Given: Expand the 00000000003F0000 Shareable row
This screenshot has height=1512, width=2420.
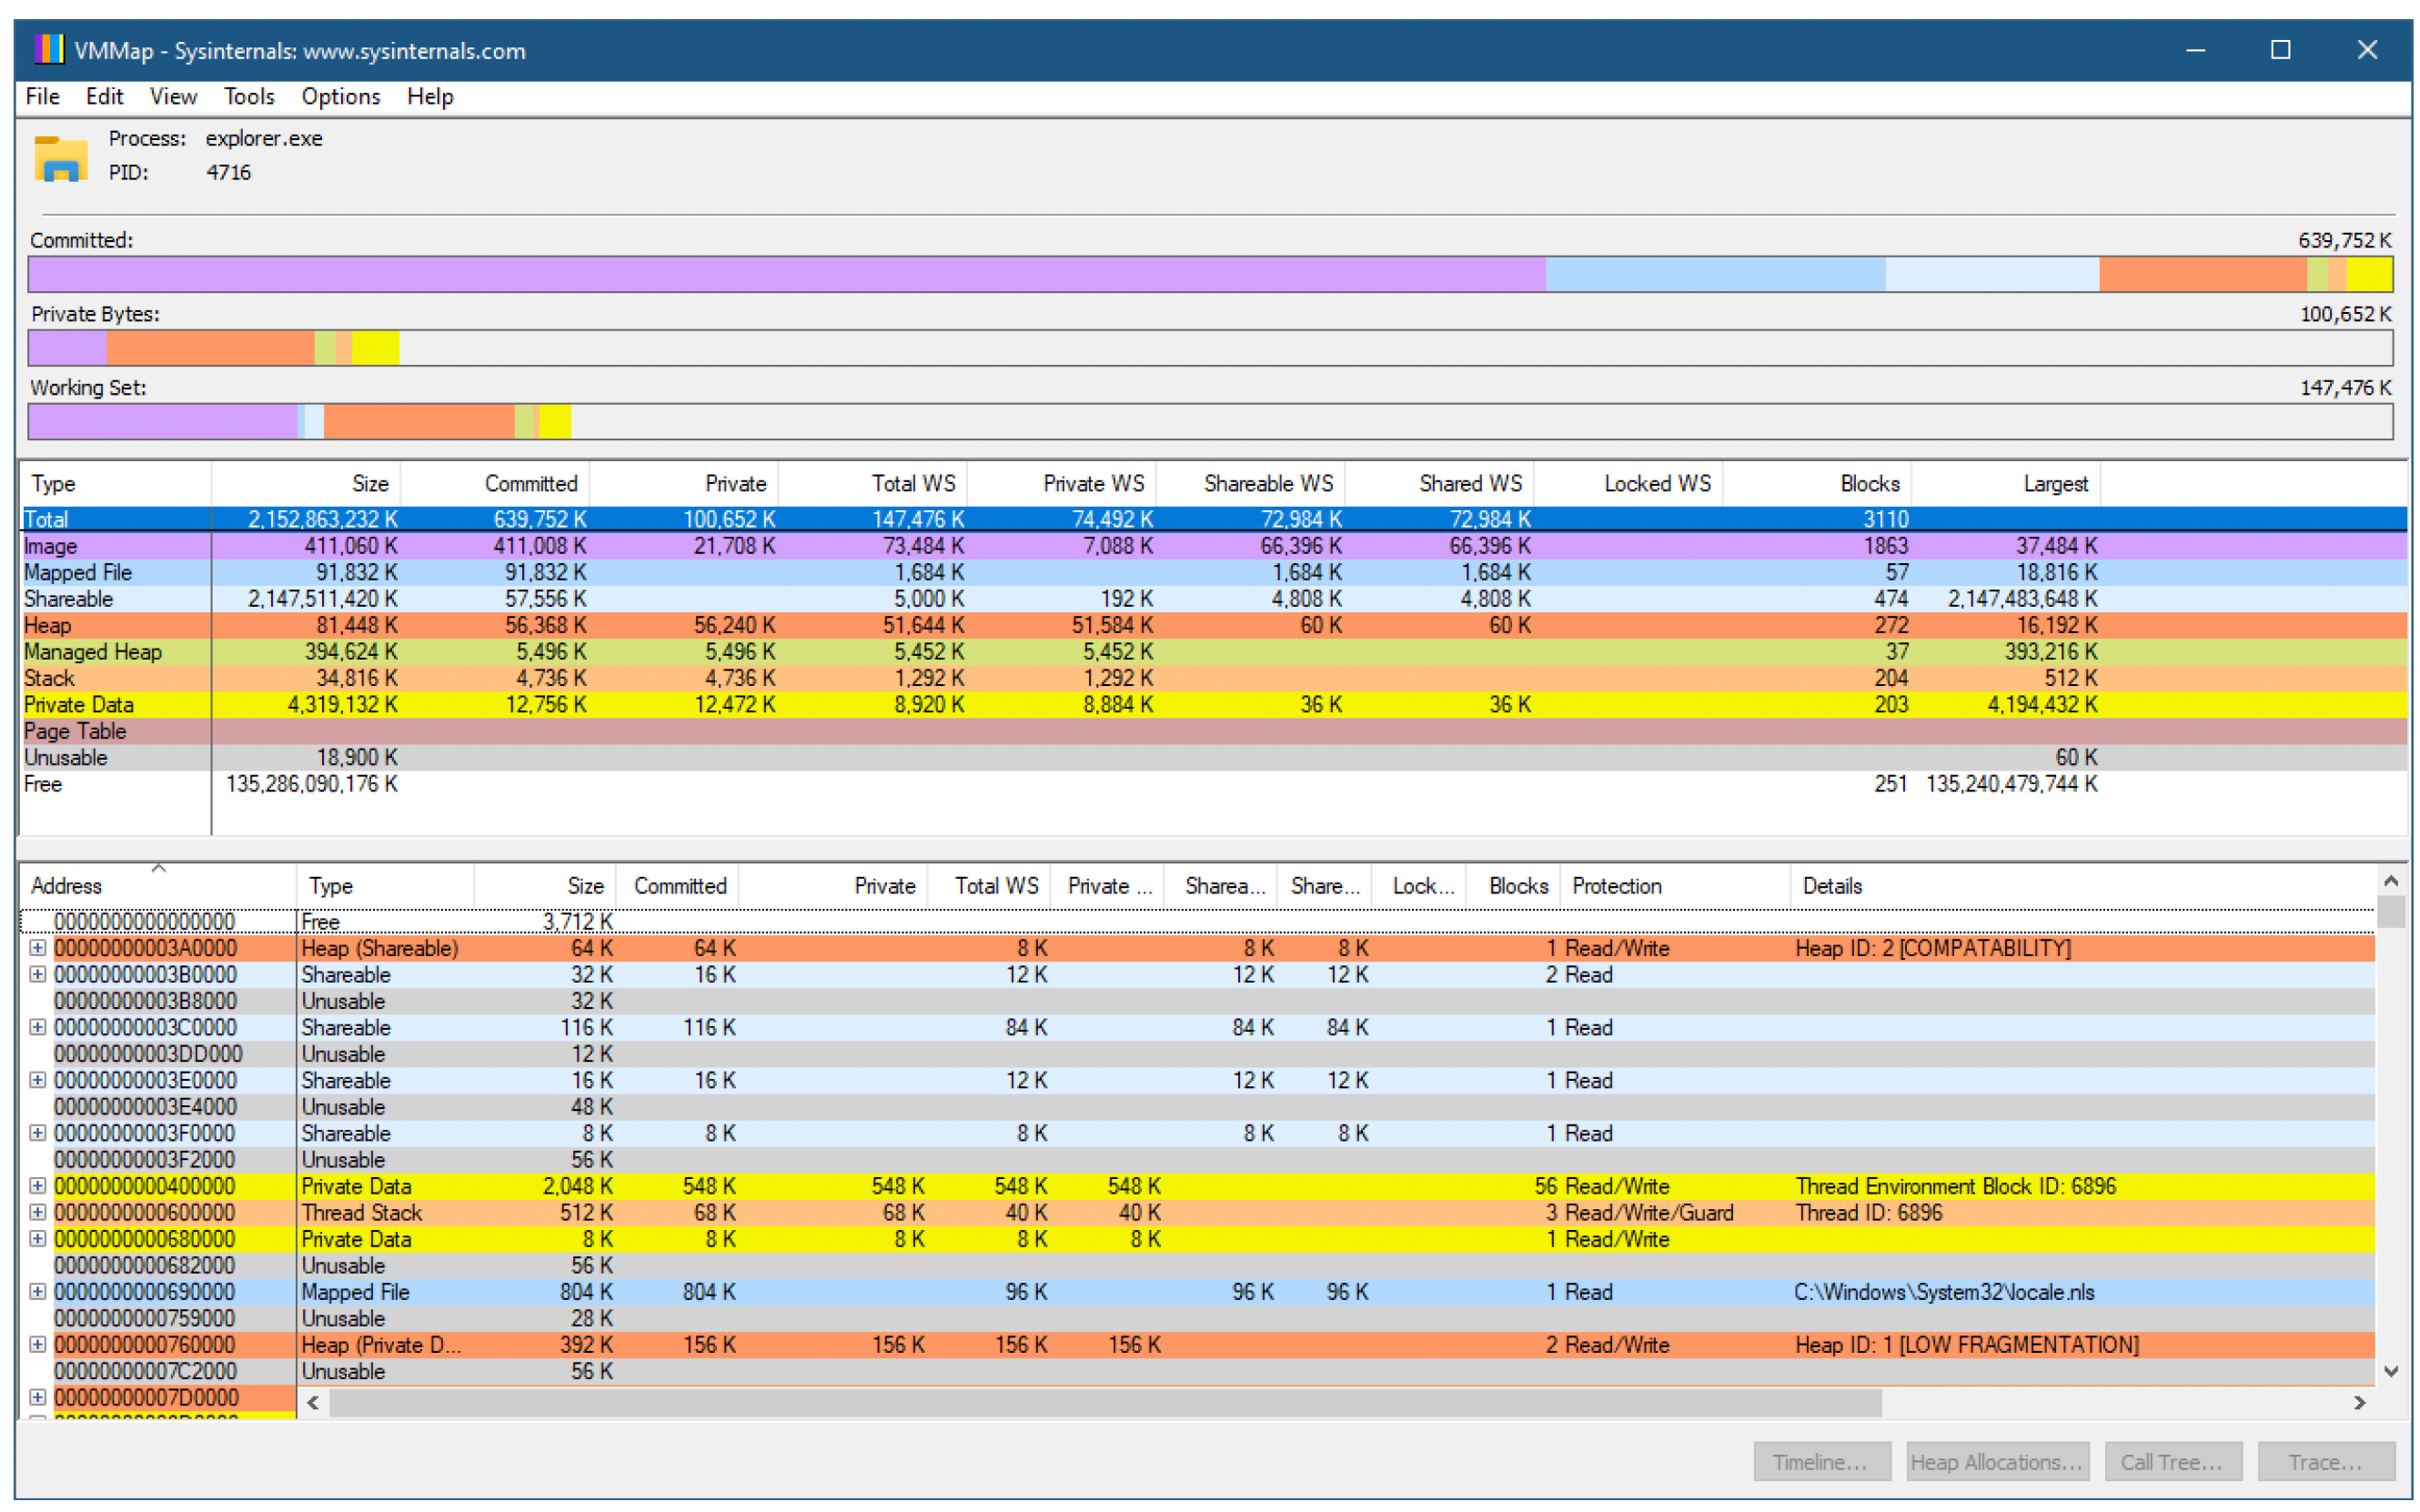Looking at the screenshot, I should pos(37,1133).
